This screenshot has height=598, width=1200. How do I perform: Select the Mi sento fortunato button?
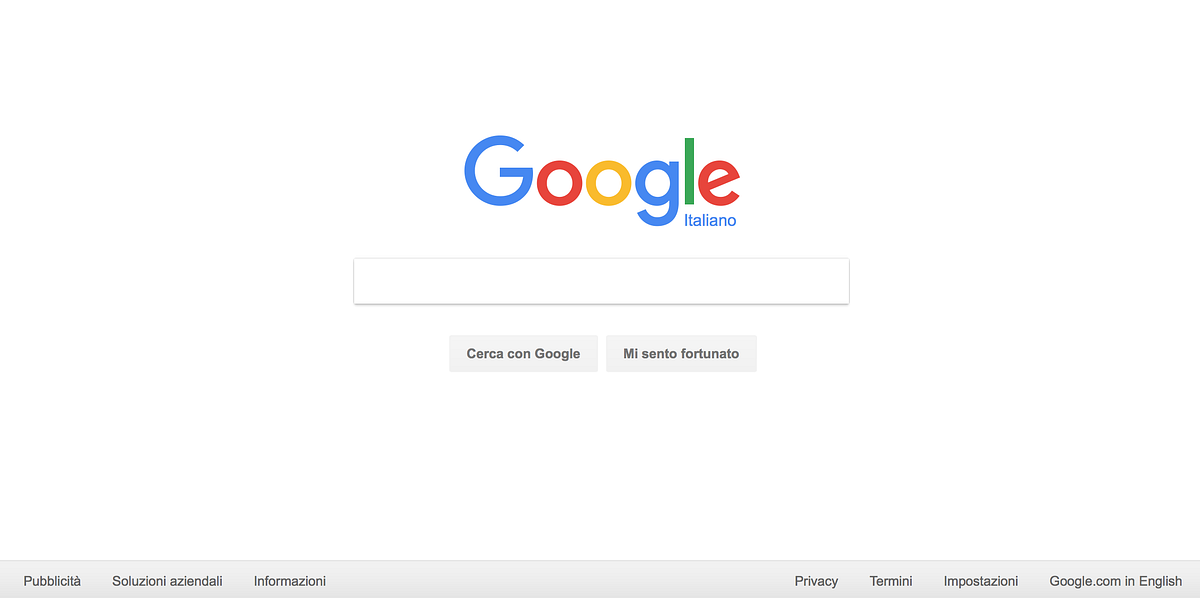[x=681, y=354]
